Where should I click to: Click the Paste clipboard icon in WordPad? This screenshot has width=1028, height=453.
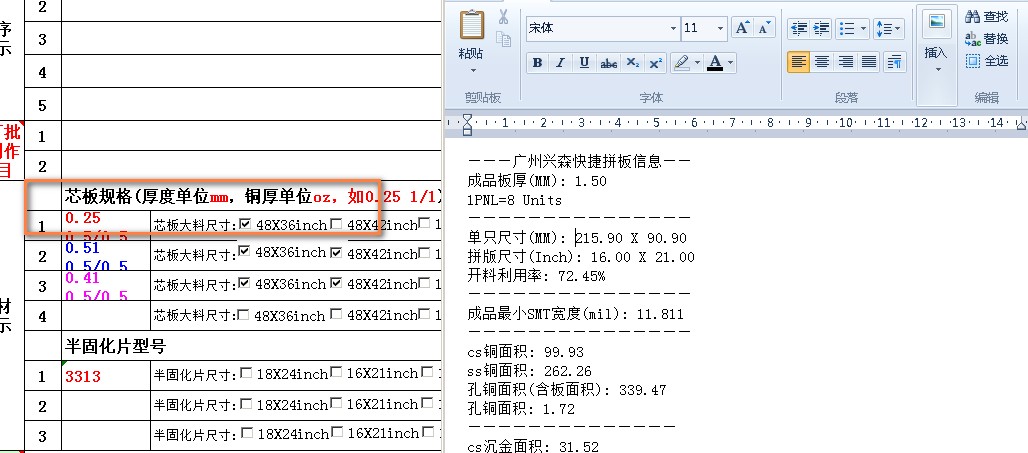[472, 25]
